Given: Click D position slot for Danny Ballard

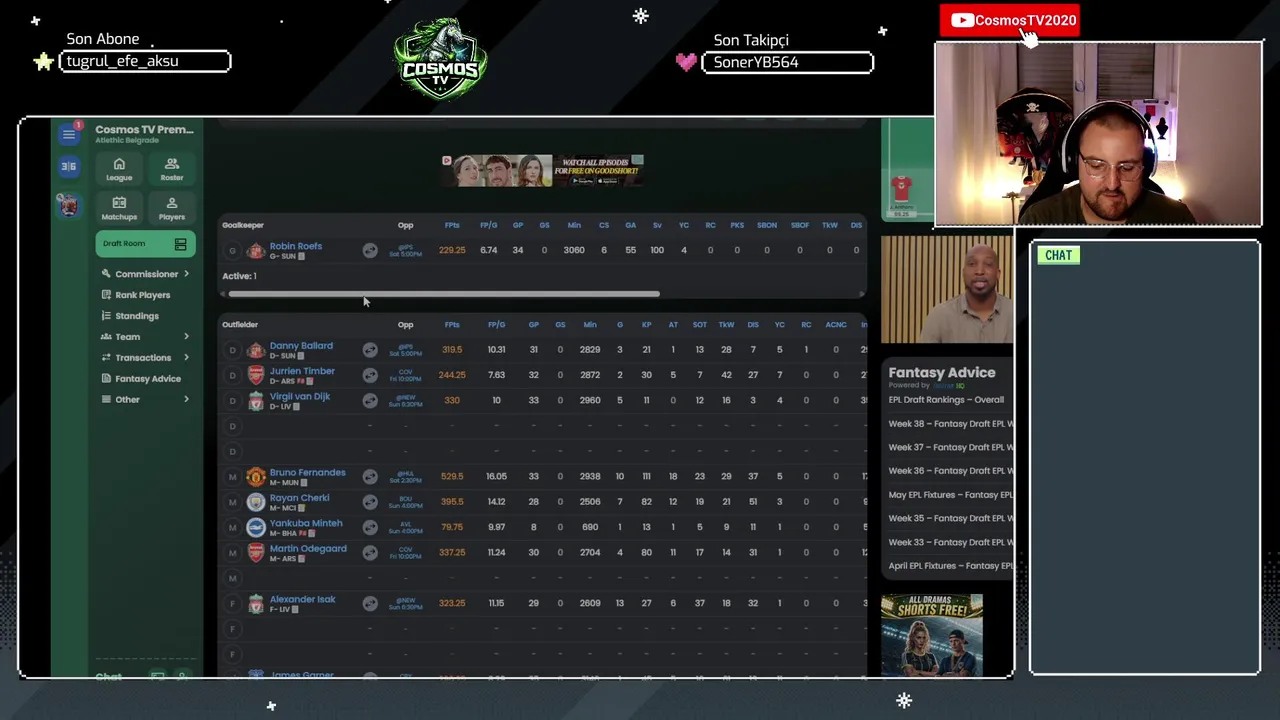Looking at the screenshot, I should (232, 350).
